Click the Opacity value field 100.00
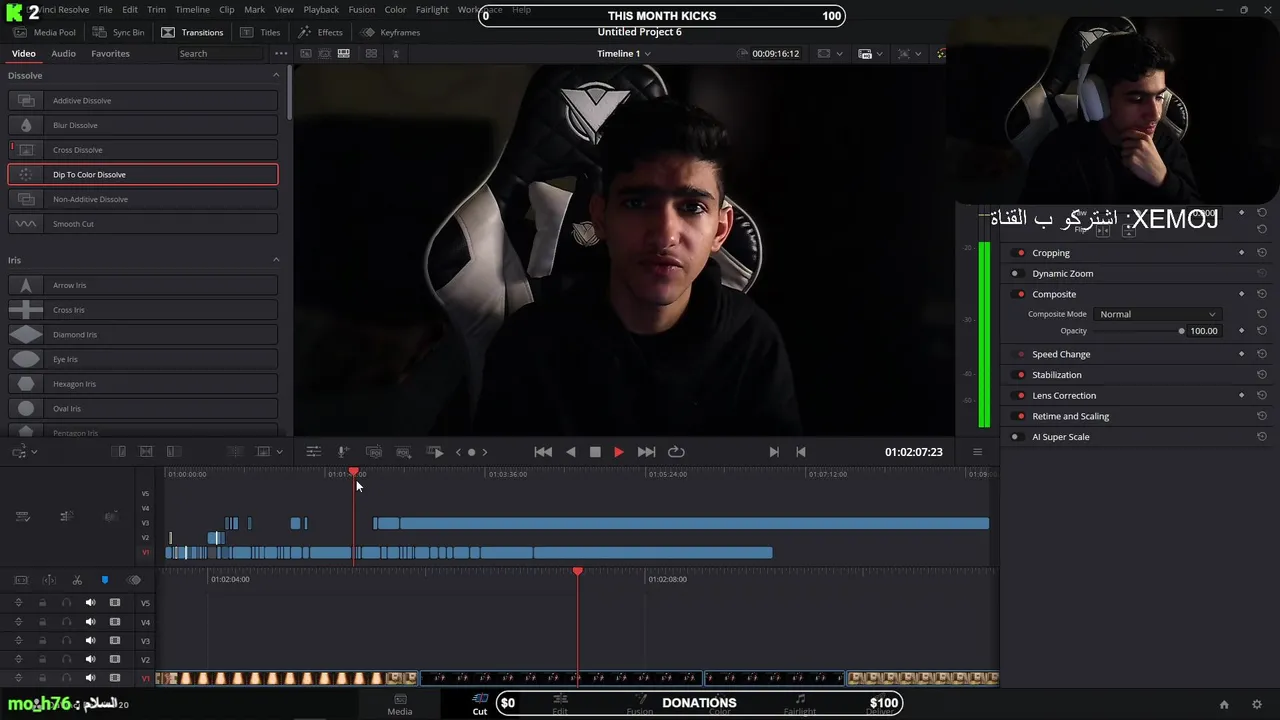Screen dimensions: 1280x720 point(1204,331)
